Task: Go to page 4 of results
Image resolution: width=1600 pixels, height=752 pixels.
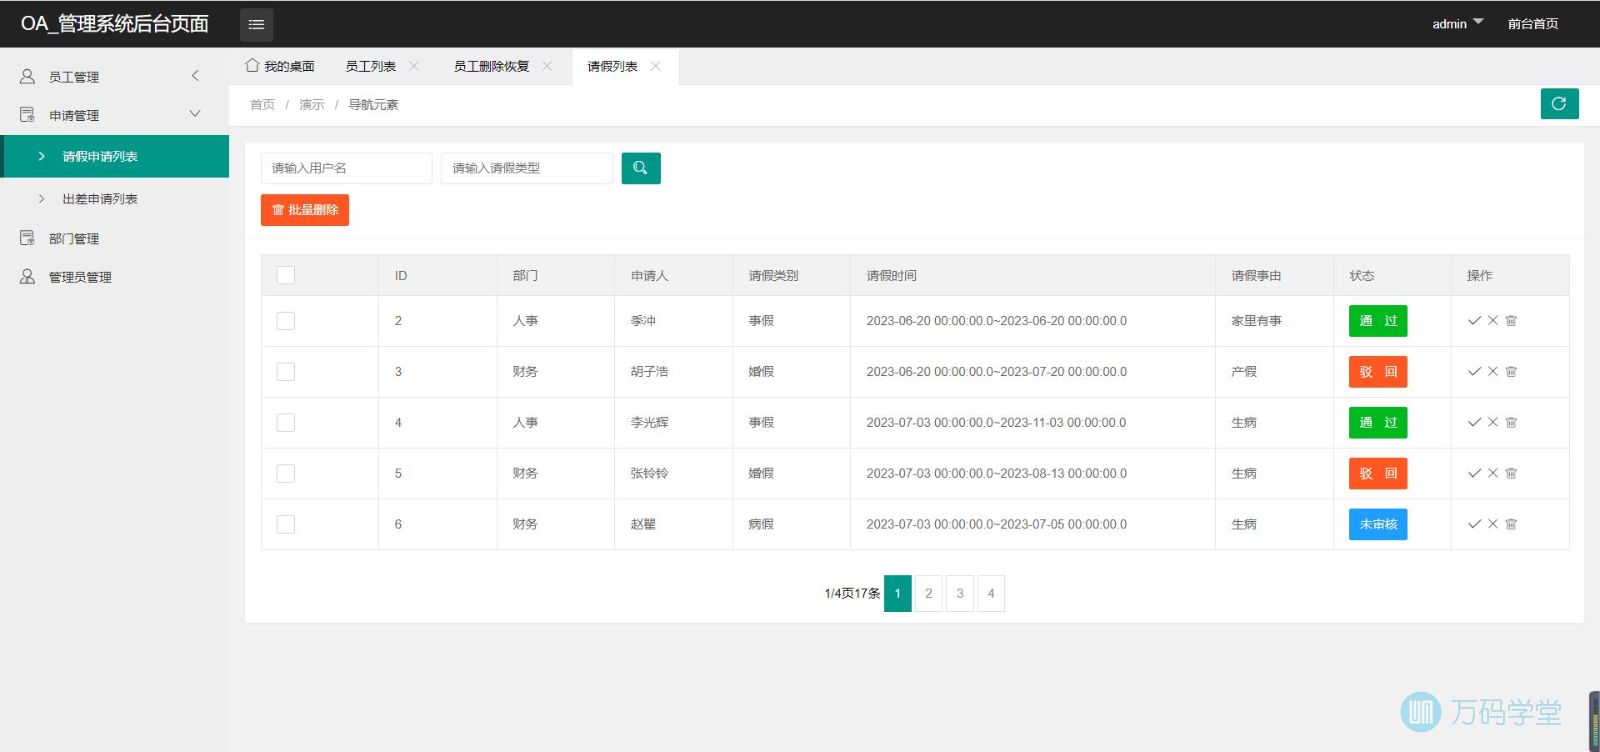Action: (991, 593)
